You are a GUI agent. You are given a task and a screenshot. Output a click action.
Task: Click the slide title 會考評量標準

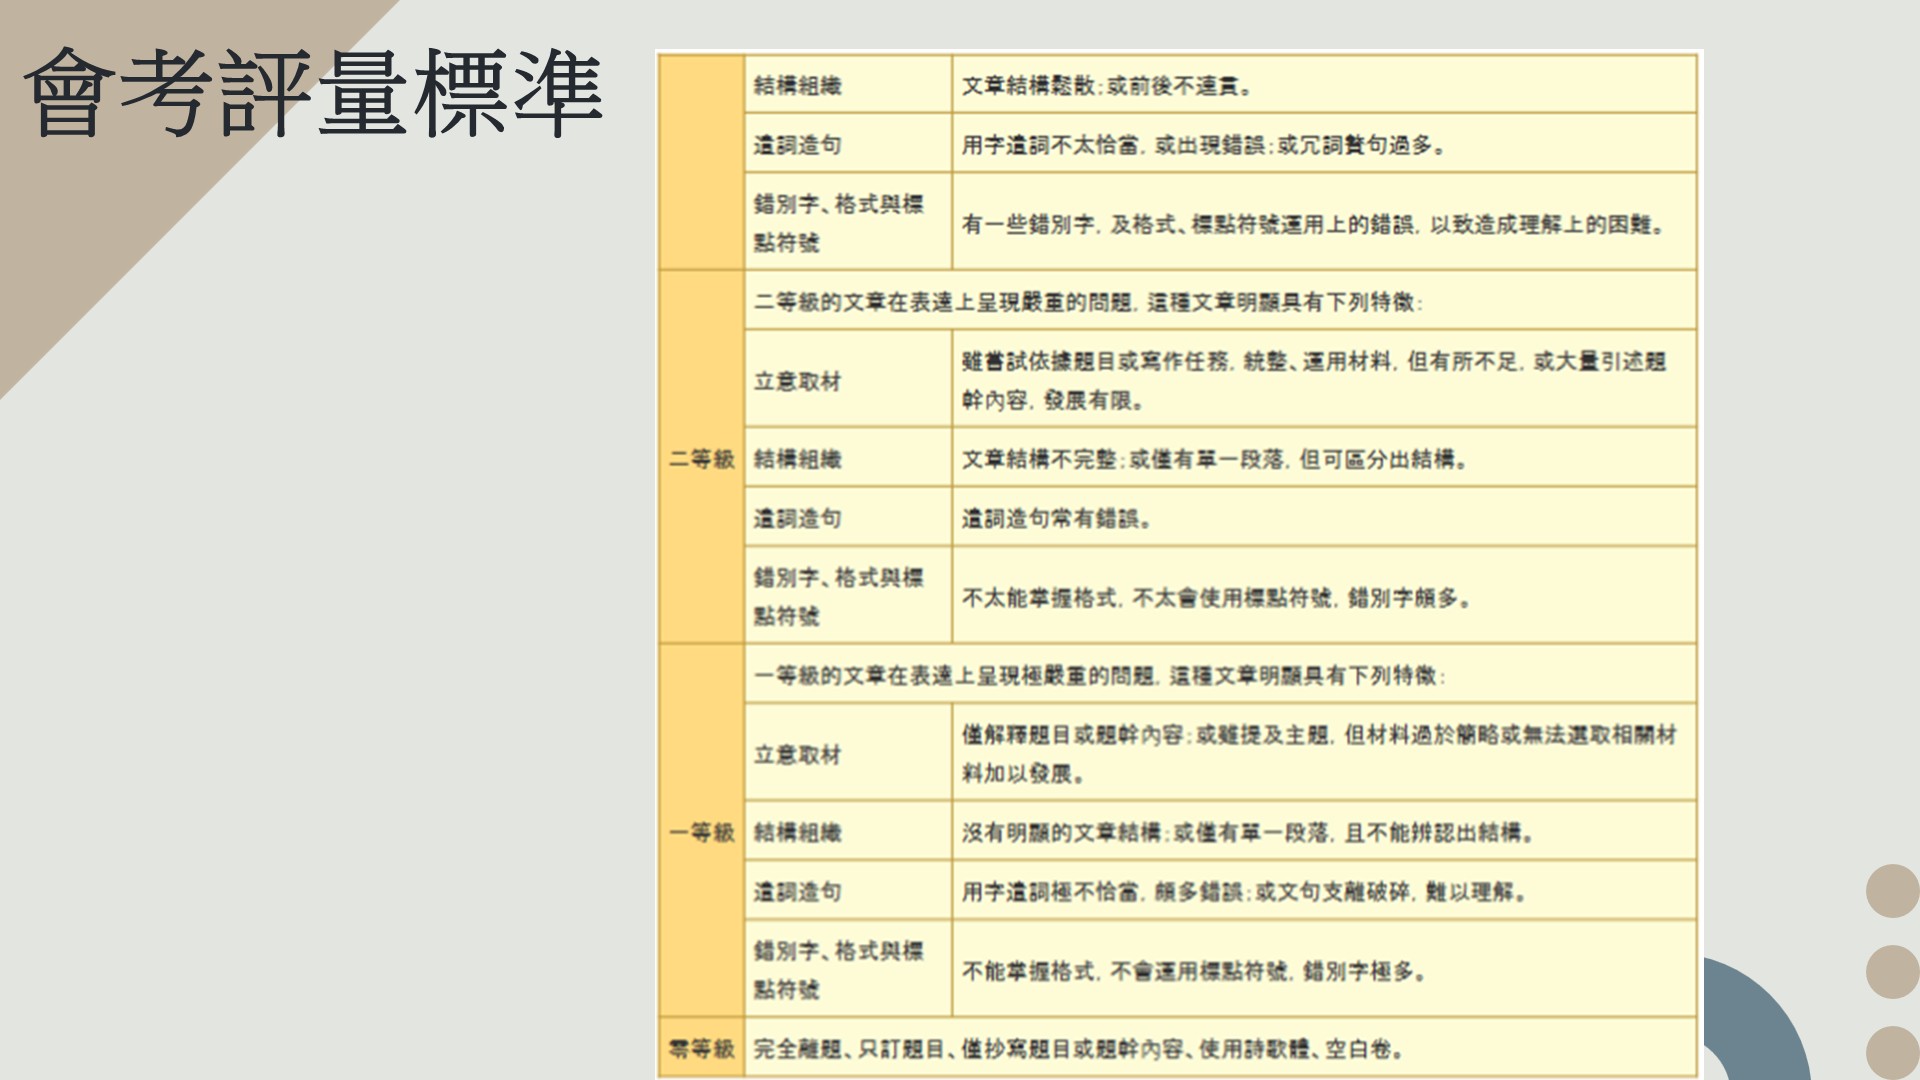(312, 92)
